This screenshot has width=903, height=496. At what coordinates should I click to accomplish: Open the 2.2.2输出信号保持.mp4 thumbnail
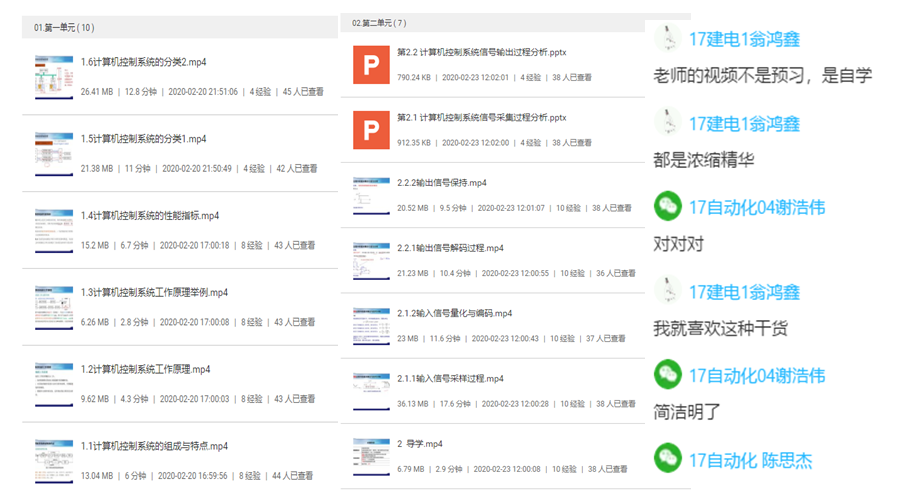tap(371, 195)
